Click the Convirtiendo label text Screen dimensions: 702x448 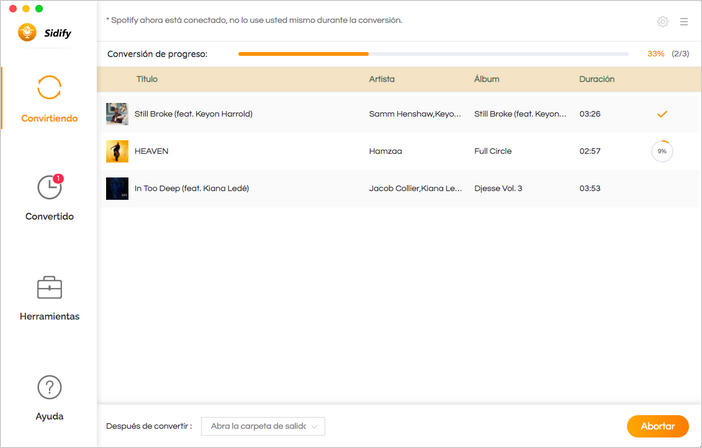(49, 119)
